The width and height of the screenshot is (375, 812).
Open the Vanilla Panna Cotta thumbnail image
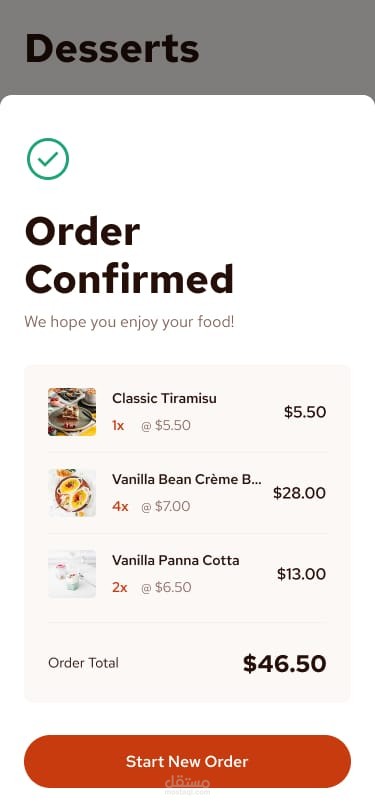pyautogui.click(x=72, y=574)
